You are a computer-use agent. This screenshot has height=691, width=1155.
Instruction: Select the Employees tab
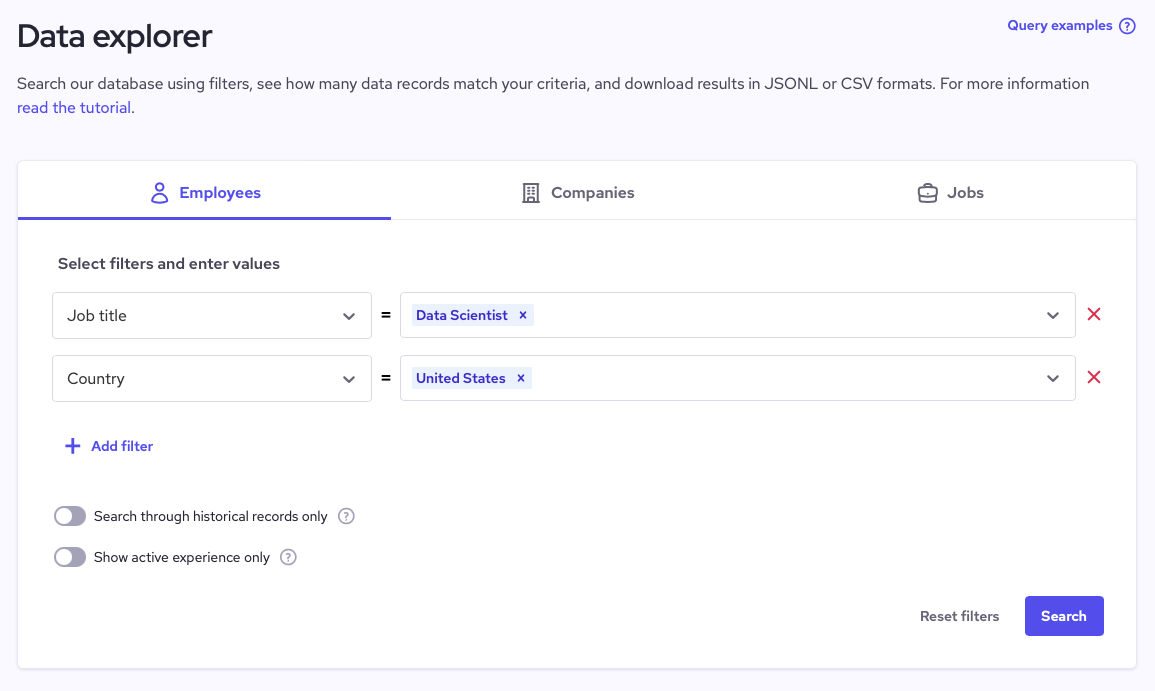[x=205, y=193]
